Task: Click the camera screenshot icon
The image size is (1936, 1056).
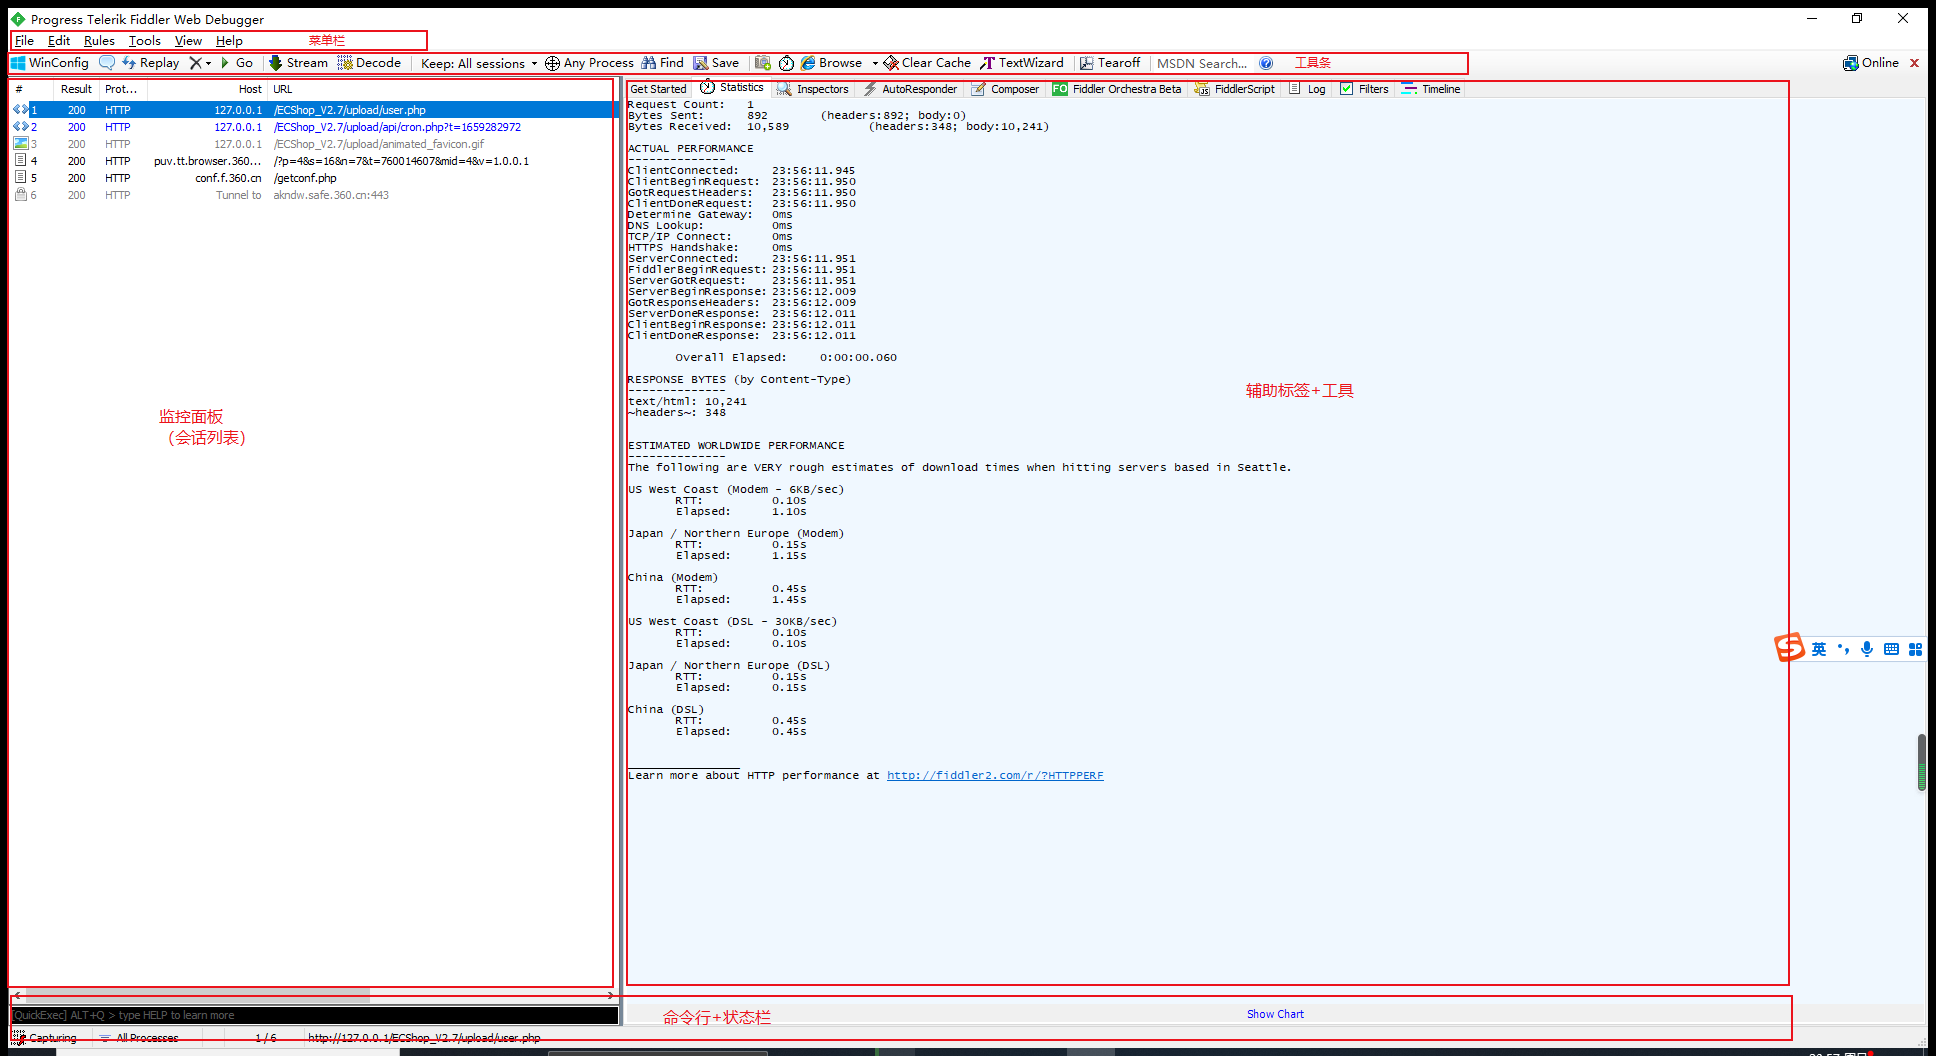Action: pyautogui.click(x=763, y=63)
